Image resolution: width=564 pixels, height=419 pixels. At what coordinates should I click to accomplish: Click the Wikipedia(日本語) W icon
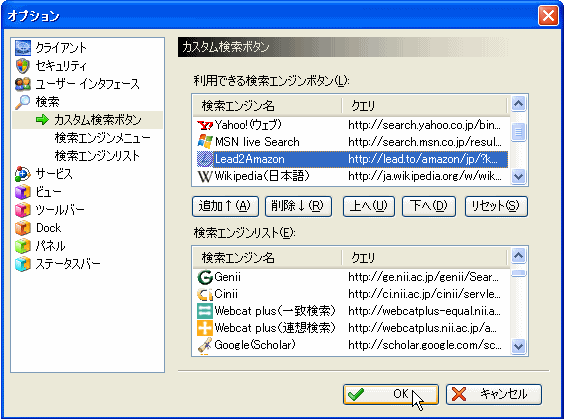tap(205, 176)
